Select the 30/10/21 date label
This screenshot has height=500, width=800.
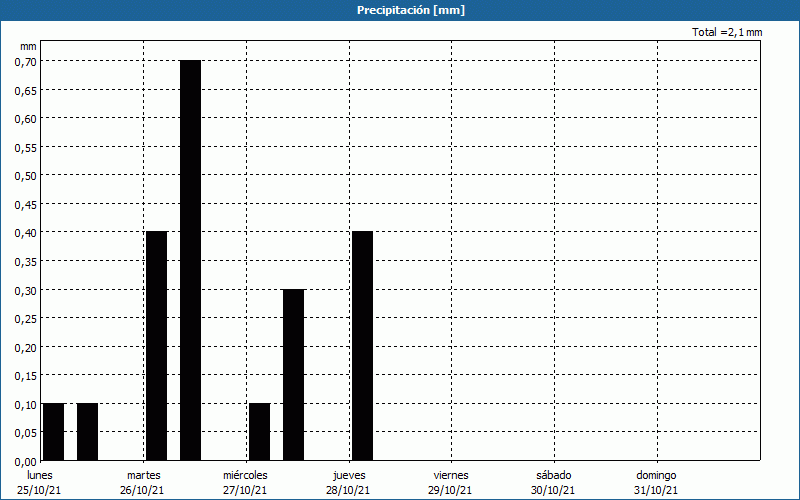(553, 490)
